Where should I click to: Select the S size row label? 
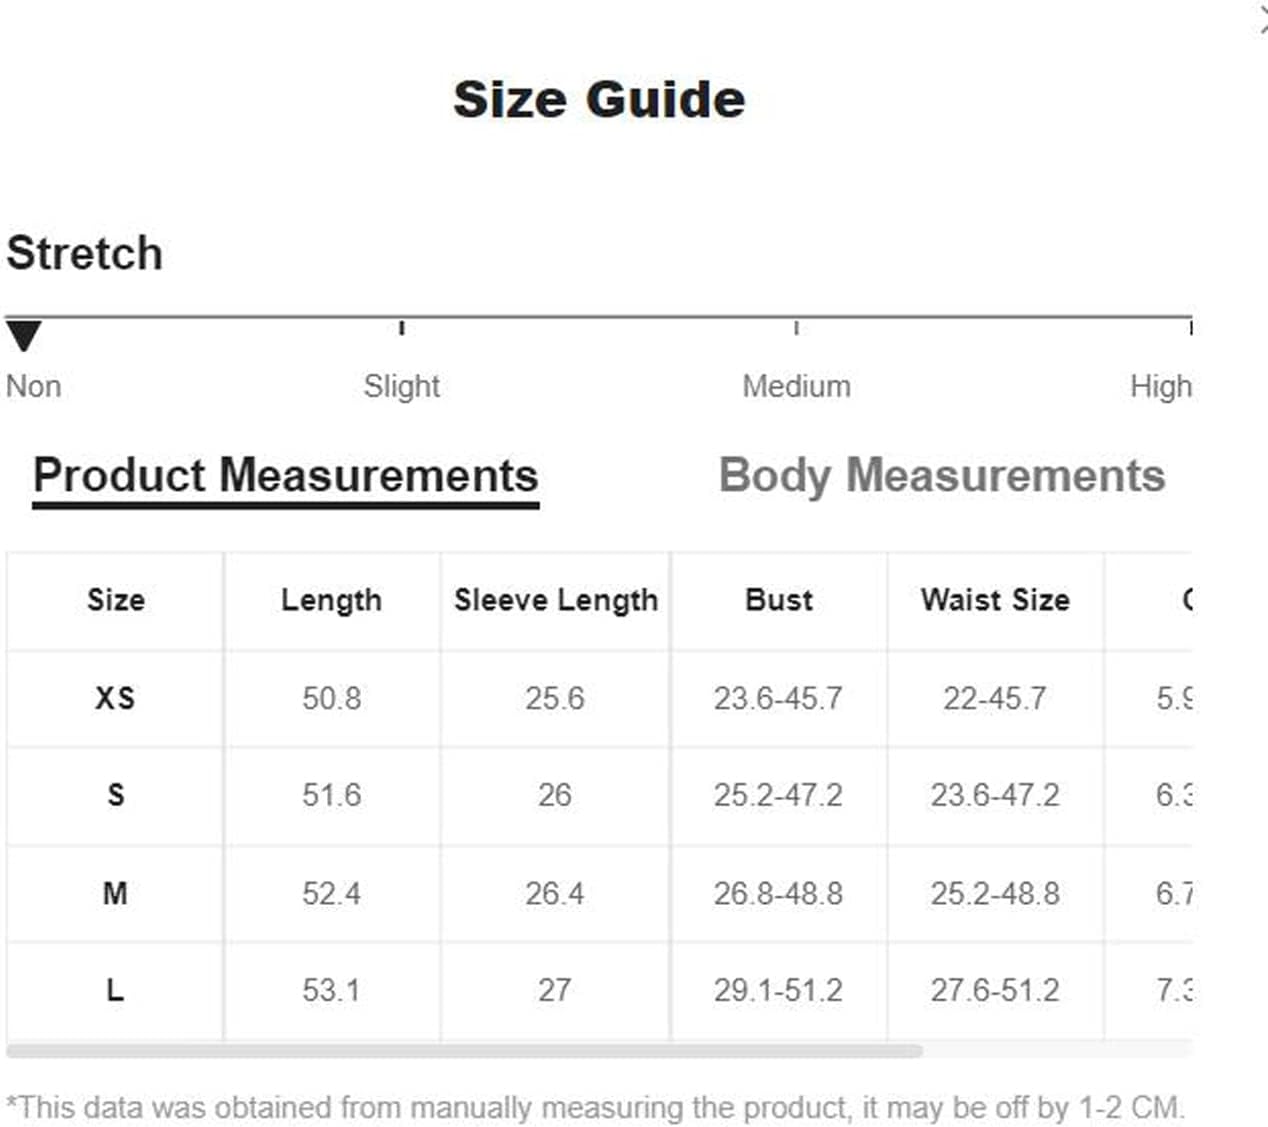pos(115,795)
